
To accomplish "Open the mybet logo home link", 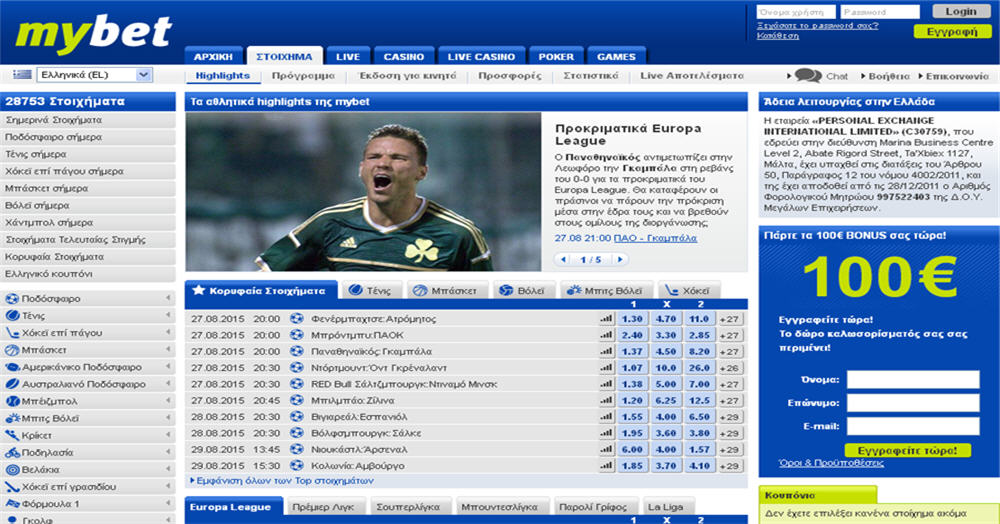I will click(93, 33).
